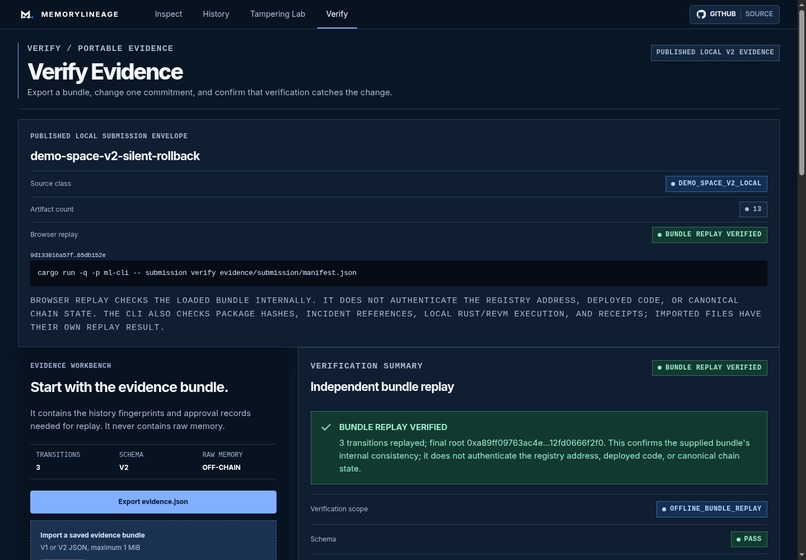806x560 pixels.
Task: Click the Browser replay Bundle Replay Verified badge
Action: click(709, 234)
